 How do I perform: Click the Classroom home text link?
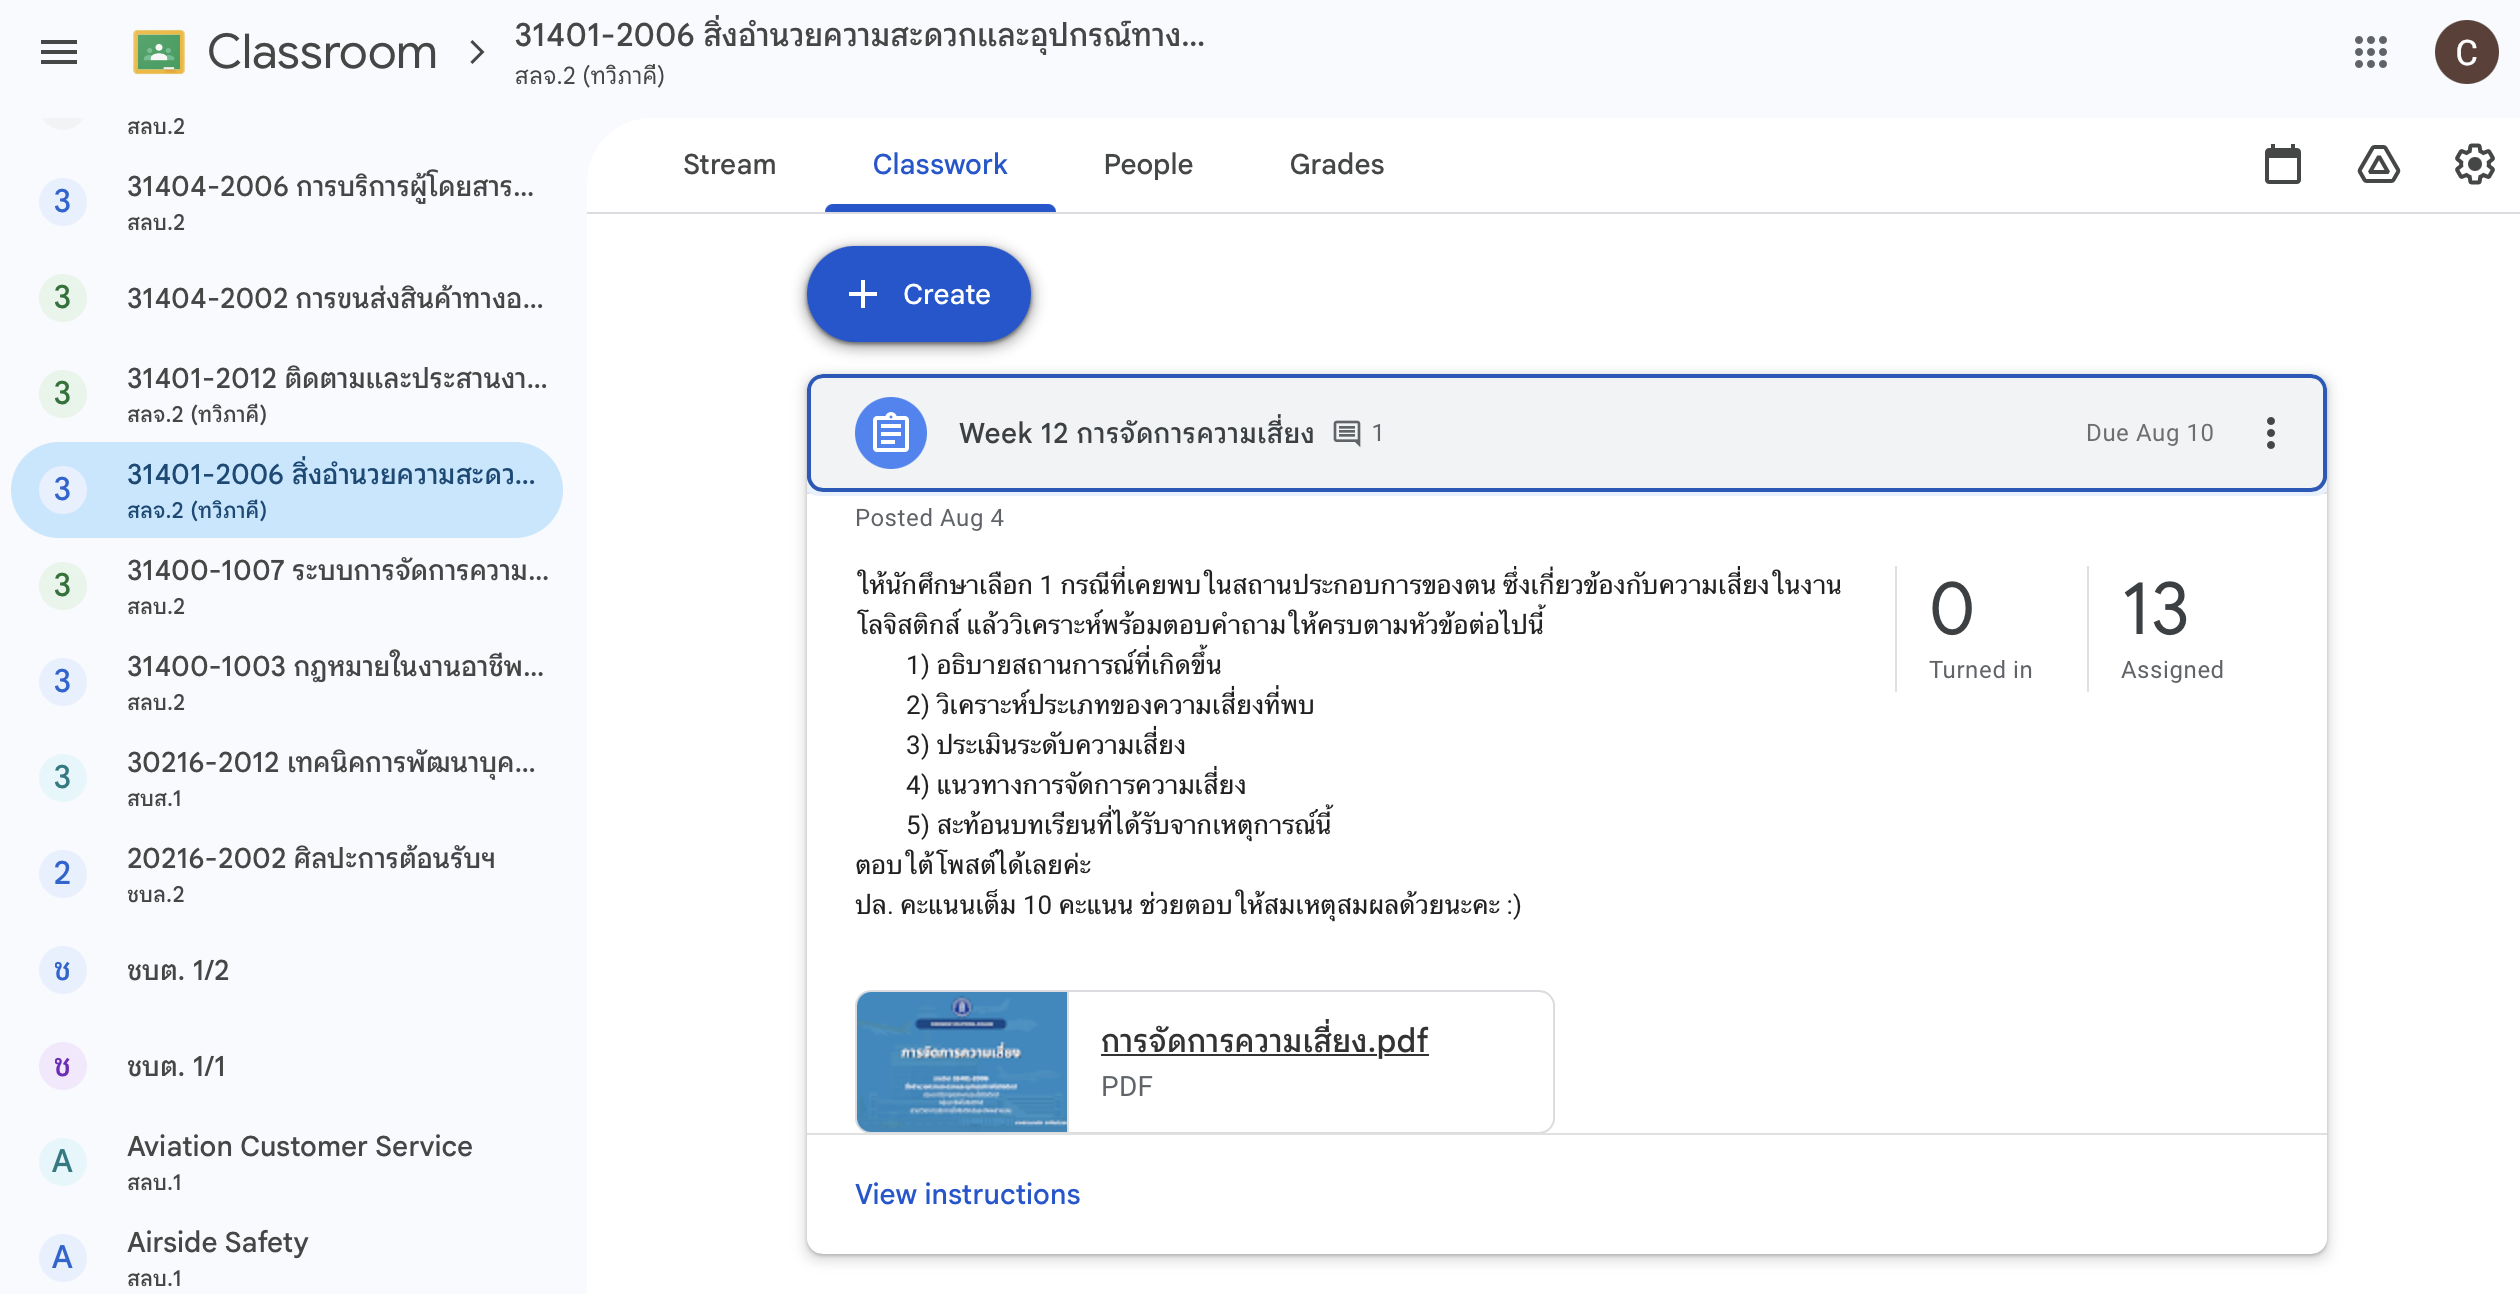pyautogui.click(x=322, y=52)
